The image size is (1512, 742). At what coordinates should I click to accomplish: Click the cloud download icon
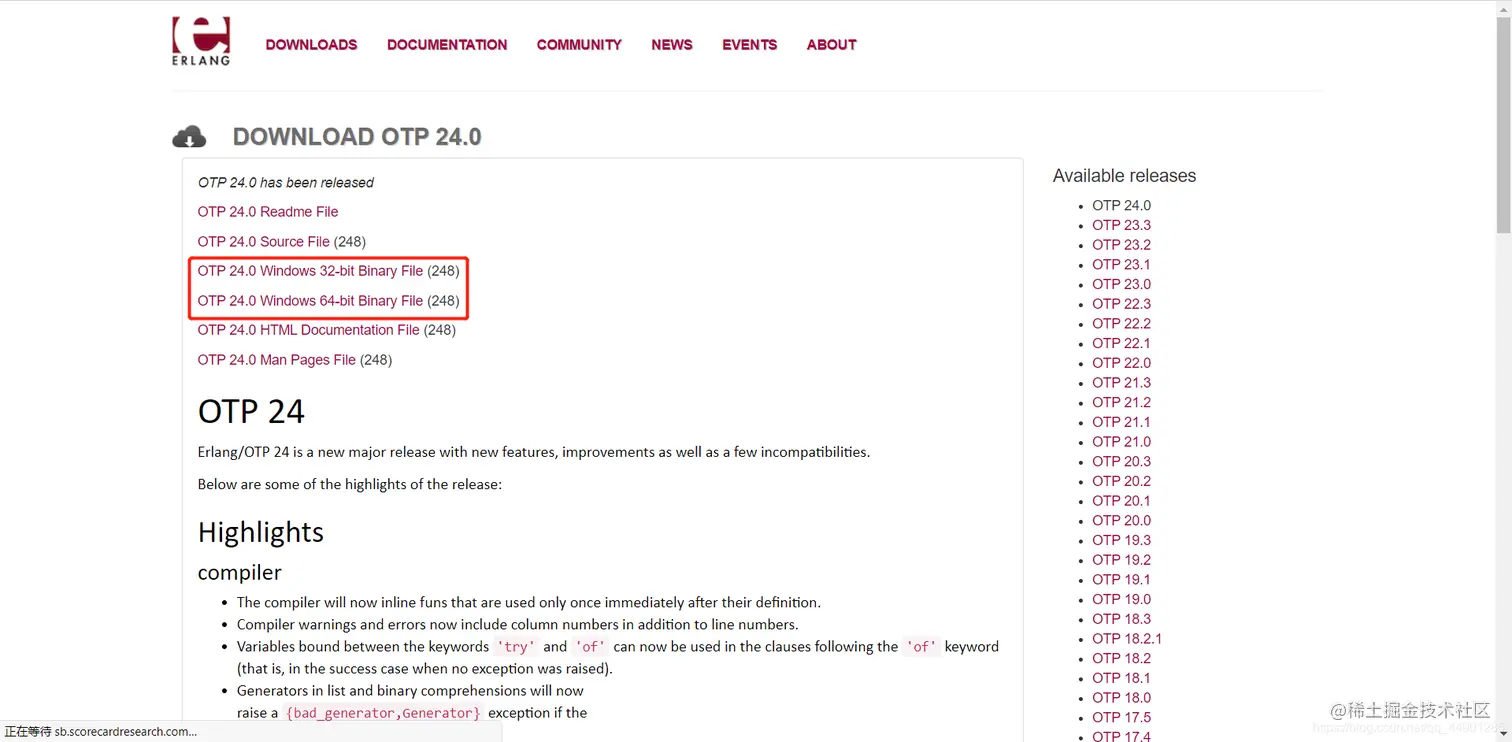point(189,137)
